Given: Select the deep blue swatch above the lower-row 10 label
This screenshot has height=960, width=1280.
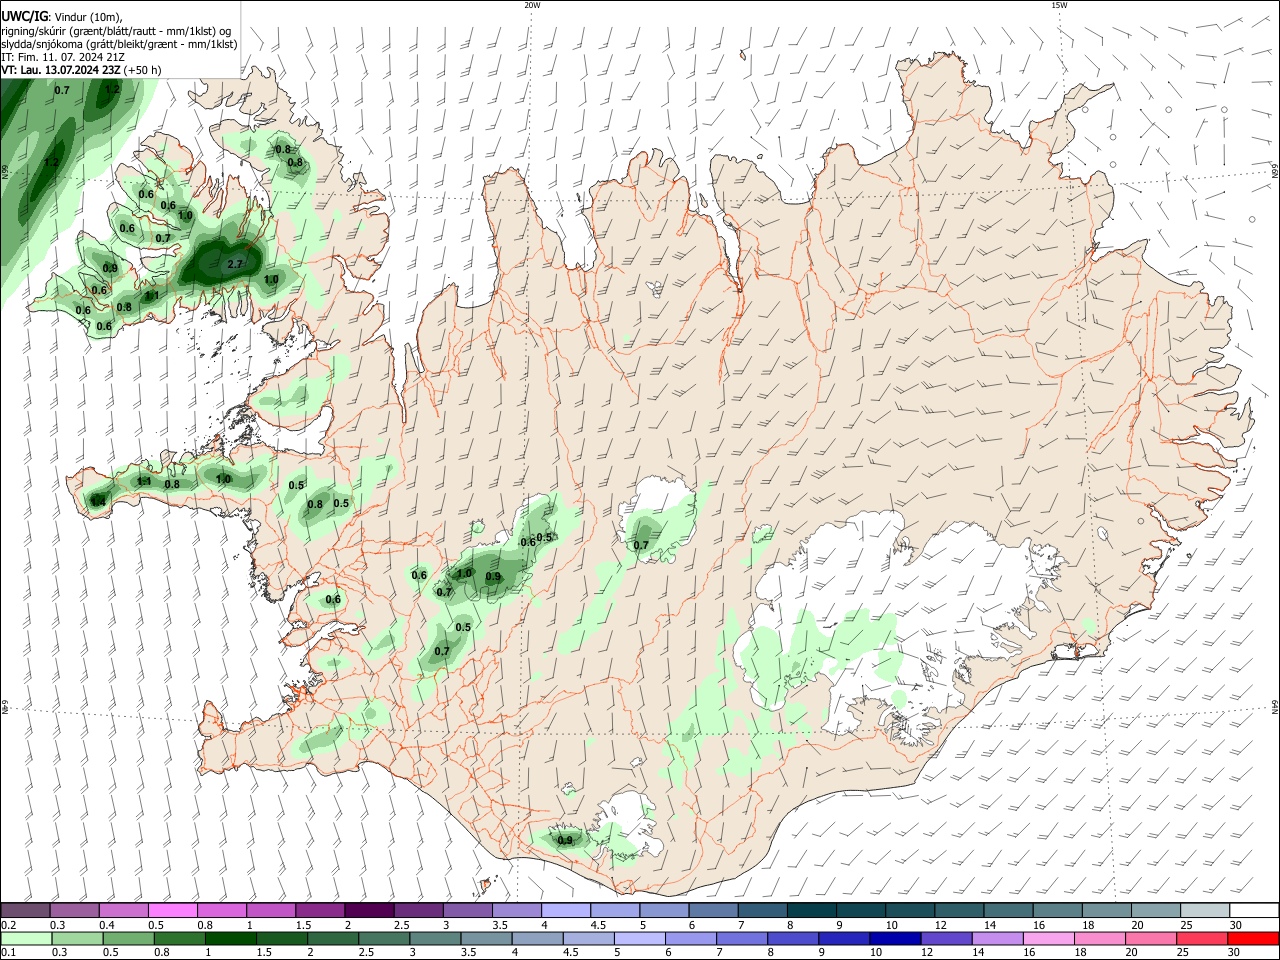Looking at the screenshot, I should pos(893,939).
